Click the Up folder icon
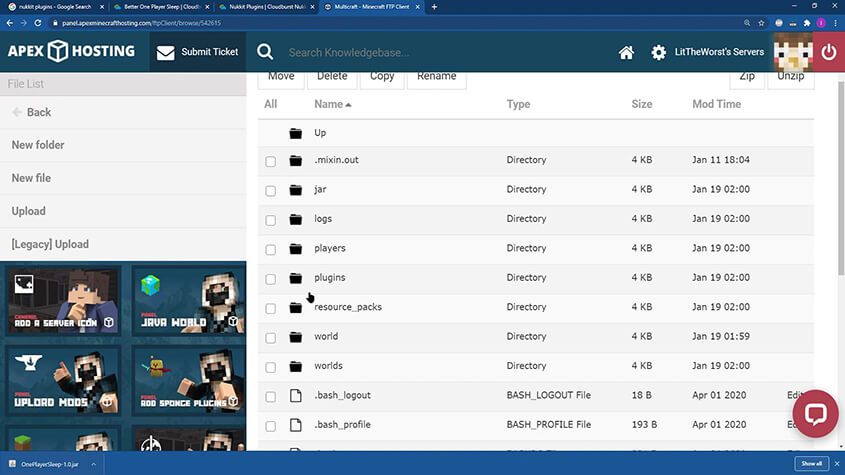Screen dimensions: 845x475 point(295,133)
